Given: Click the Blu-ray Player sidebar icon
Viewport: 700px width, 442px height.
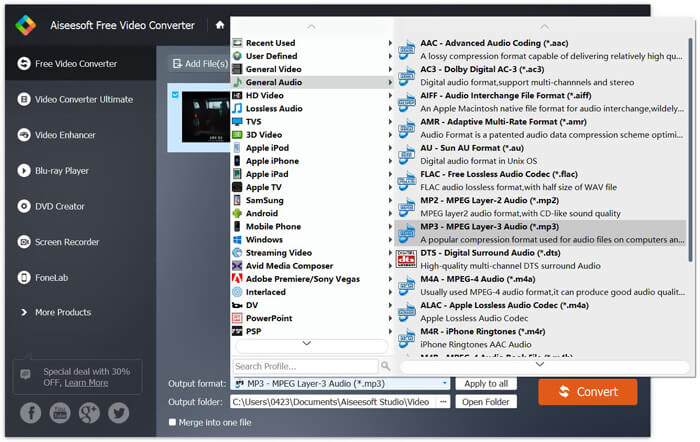Looking at the screenshot, I should click(x=24, y=171).
